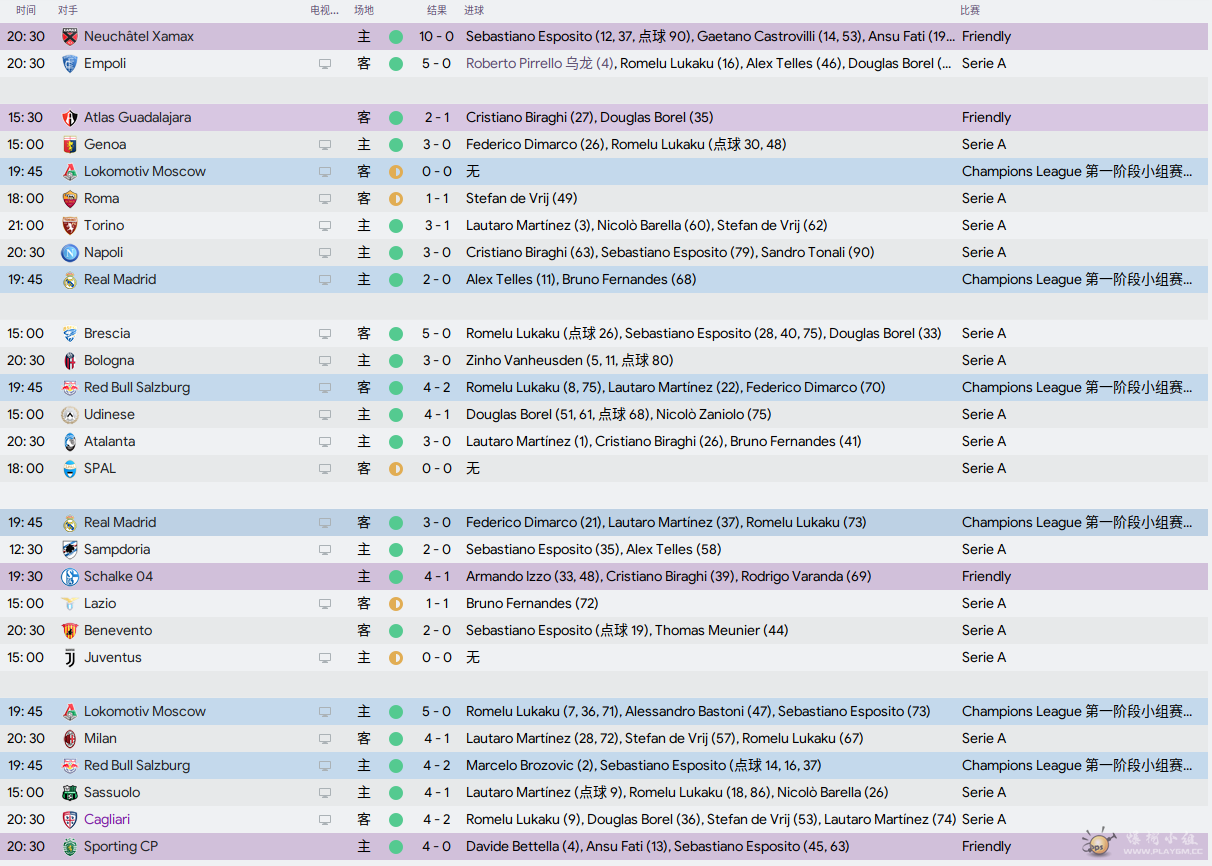1212x866 pixels.
Task: Click the 客 venue cell in Benevento row
Action: [x=364, y=630]
